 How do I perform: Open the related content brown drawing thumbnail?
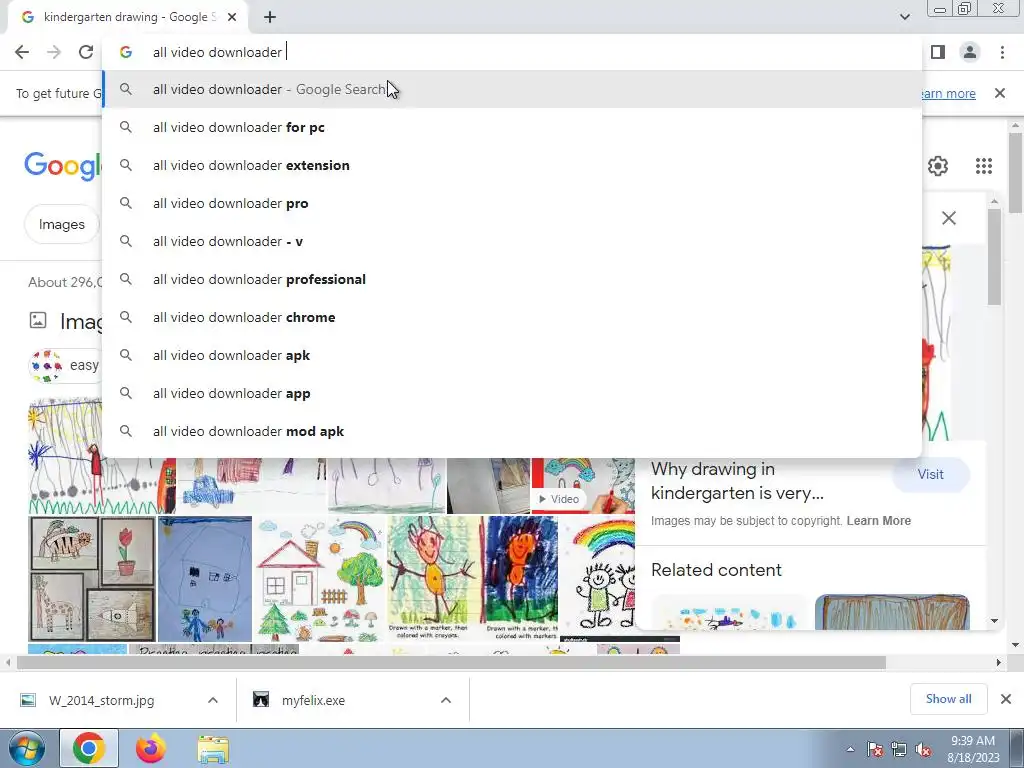click(x=892, y=611)
